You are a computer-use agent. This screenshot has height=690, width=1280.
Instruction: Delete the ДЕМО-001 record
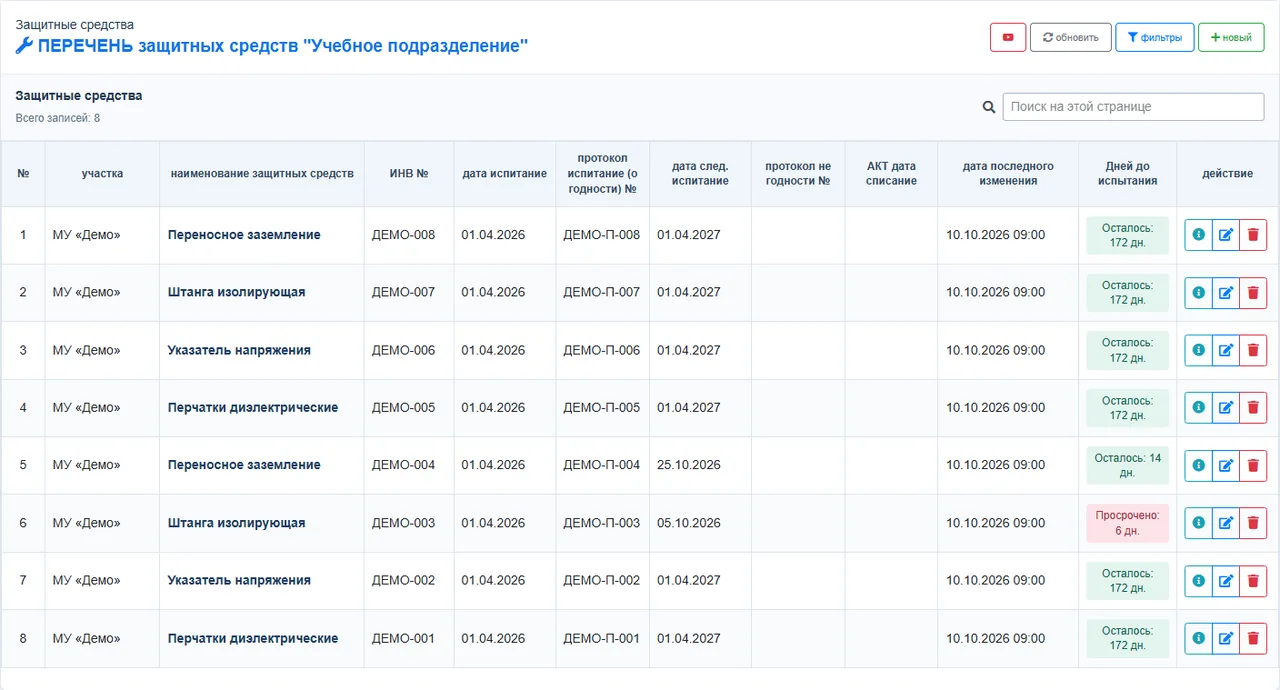pyautogui.click(x=1253, y=638)
